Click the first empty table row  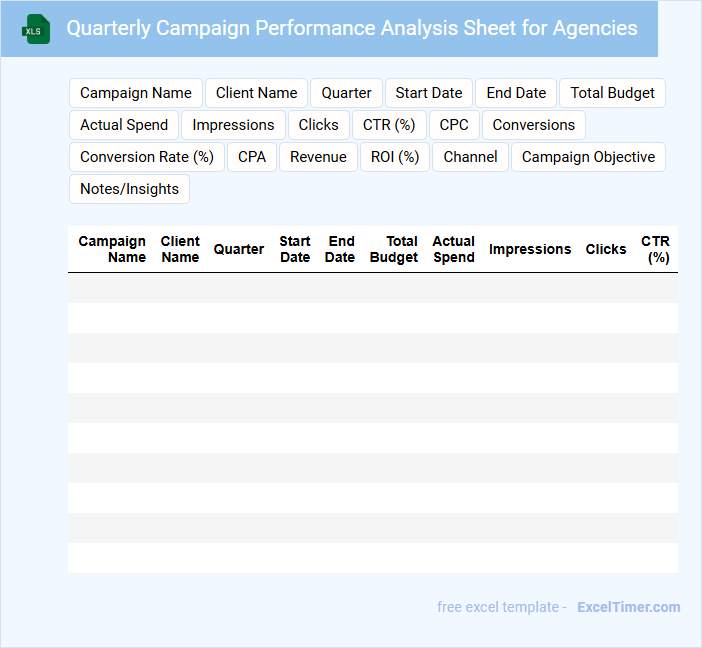(372, 288)
